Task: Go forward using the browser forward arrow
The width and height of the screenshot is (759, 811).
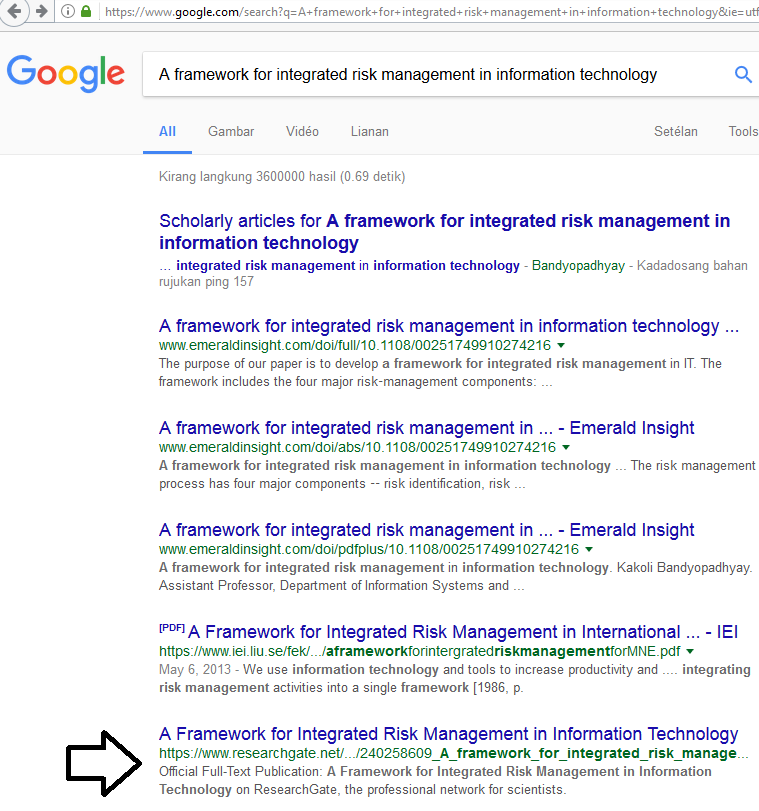Action: coord(41,11)
